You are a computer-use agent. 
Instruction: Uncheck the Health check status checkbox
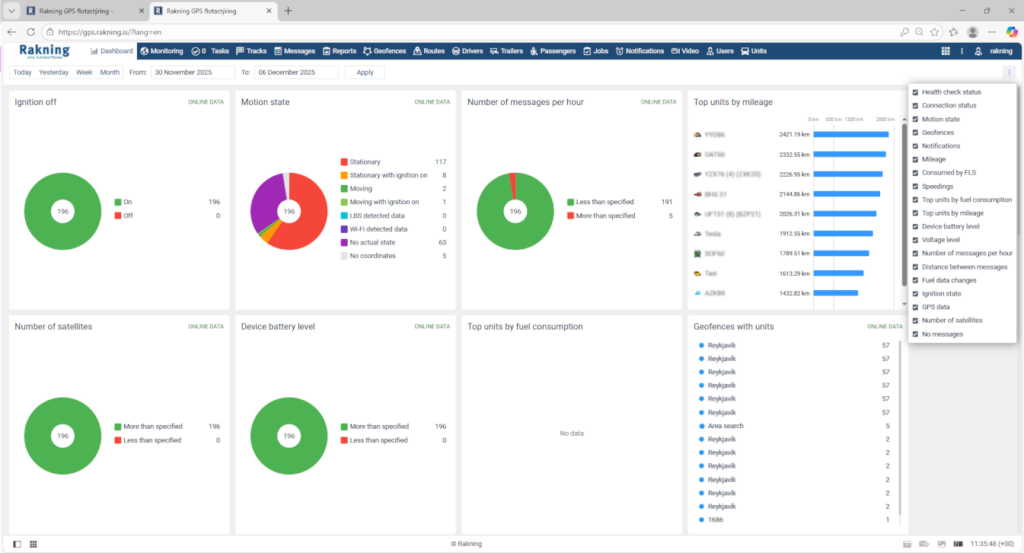(915, 92)
